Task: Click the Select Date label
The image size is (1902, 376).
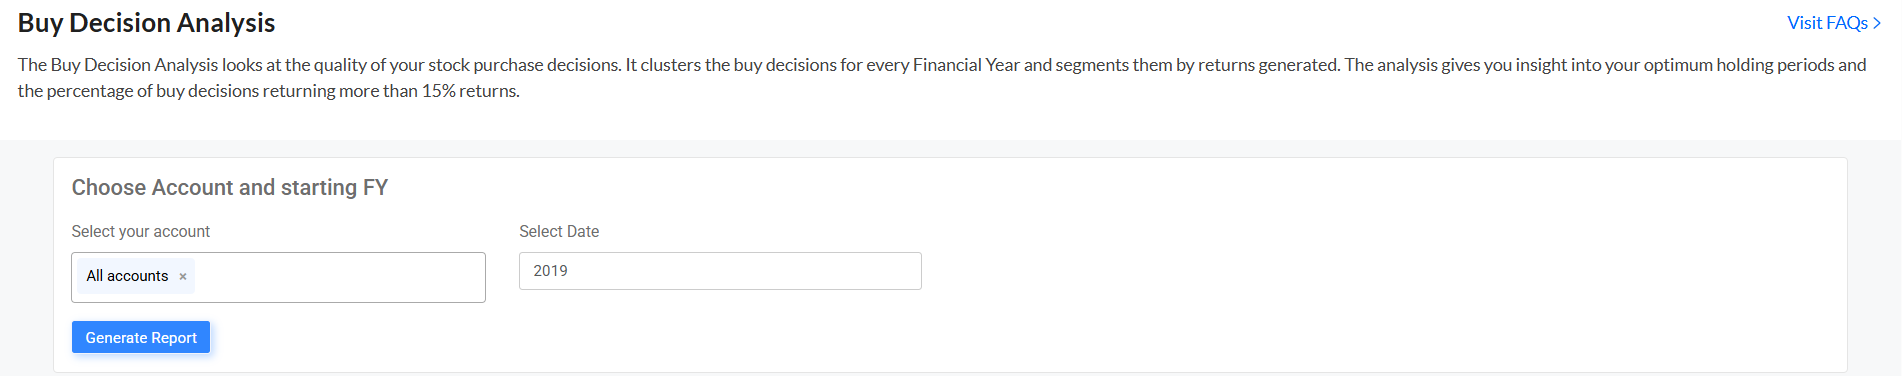Action: click(x=559, y=231)
